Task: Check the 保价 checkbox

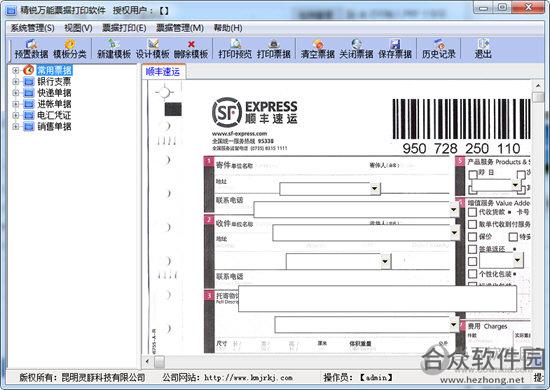Action: click(472, 237)
